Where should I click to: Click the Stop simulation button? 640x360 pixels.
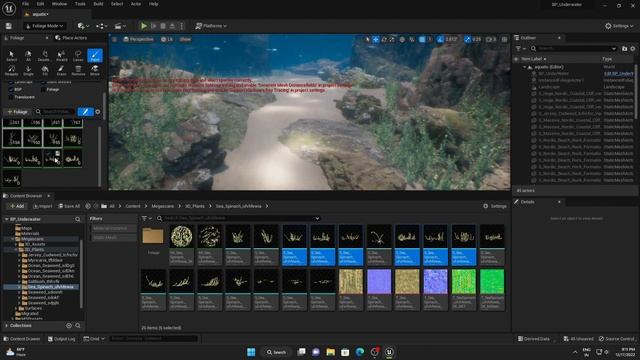163,26
